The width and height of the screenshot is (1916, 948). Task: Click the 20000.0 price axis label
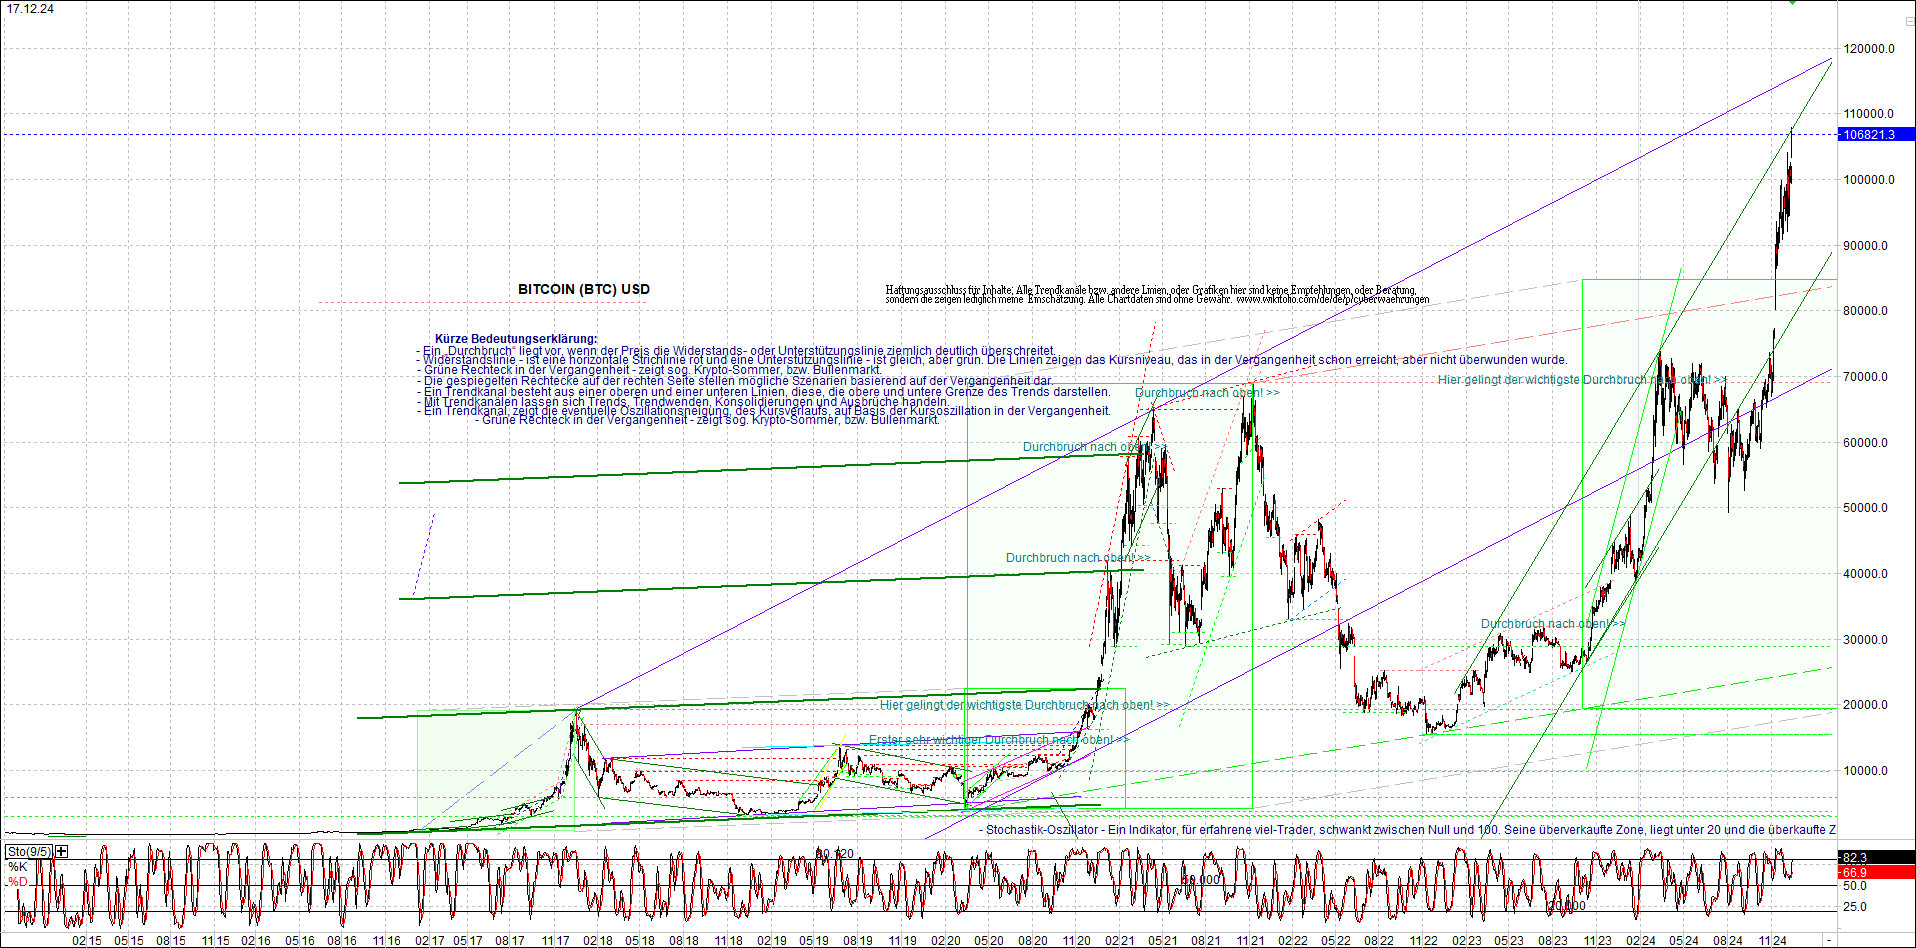(x=1866, y=705)
